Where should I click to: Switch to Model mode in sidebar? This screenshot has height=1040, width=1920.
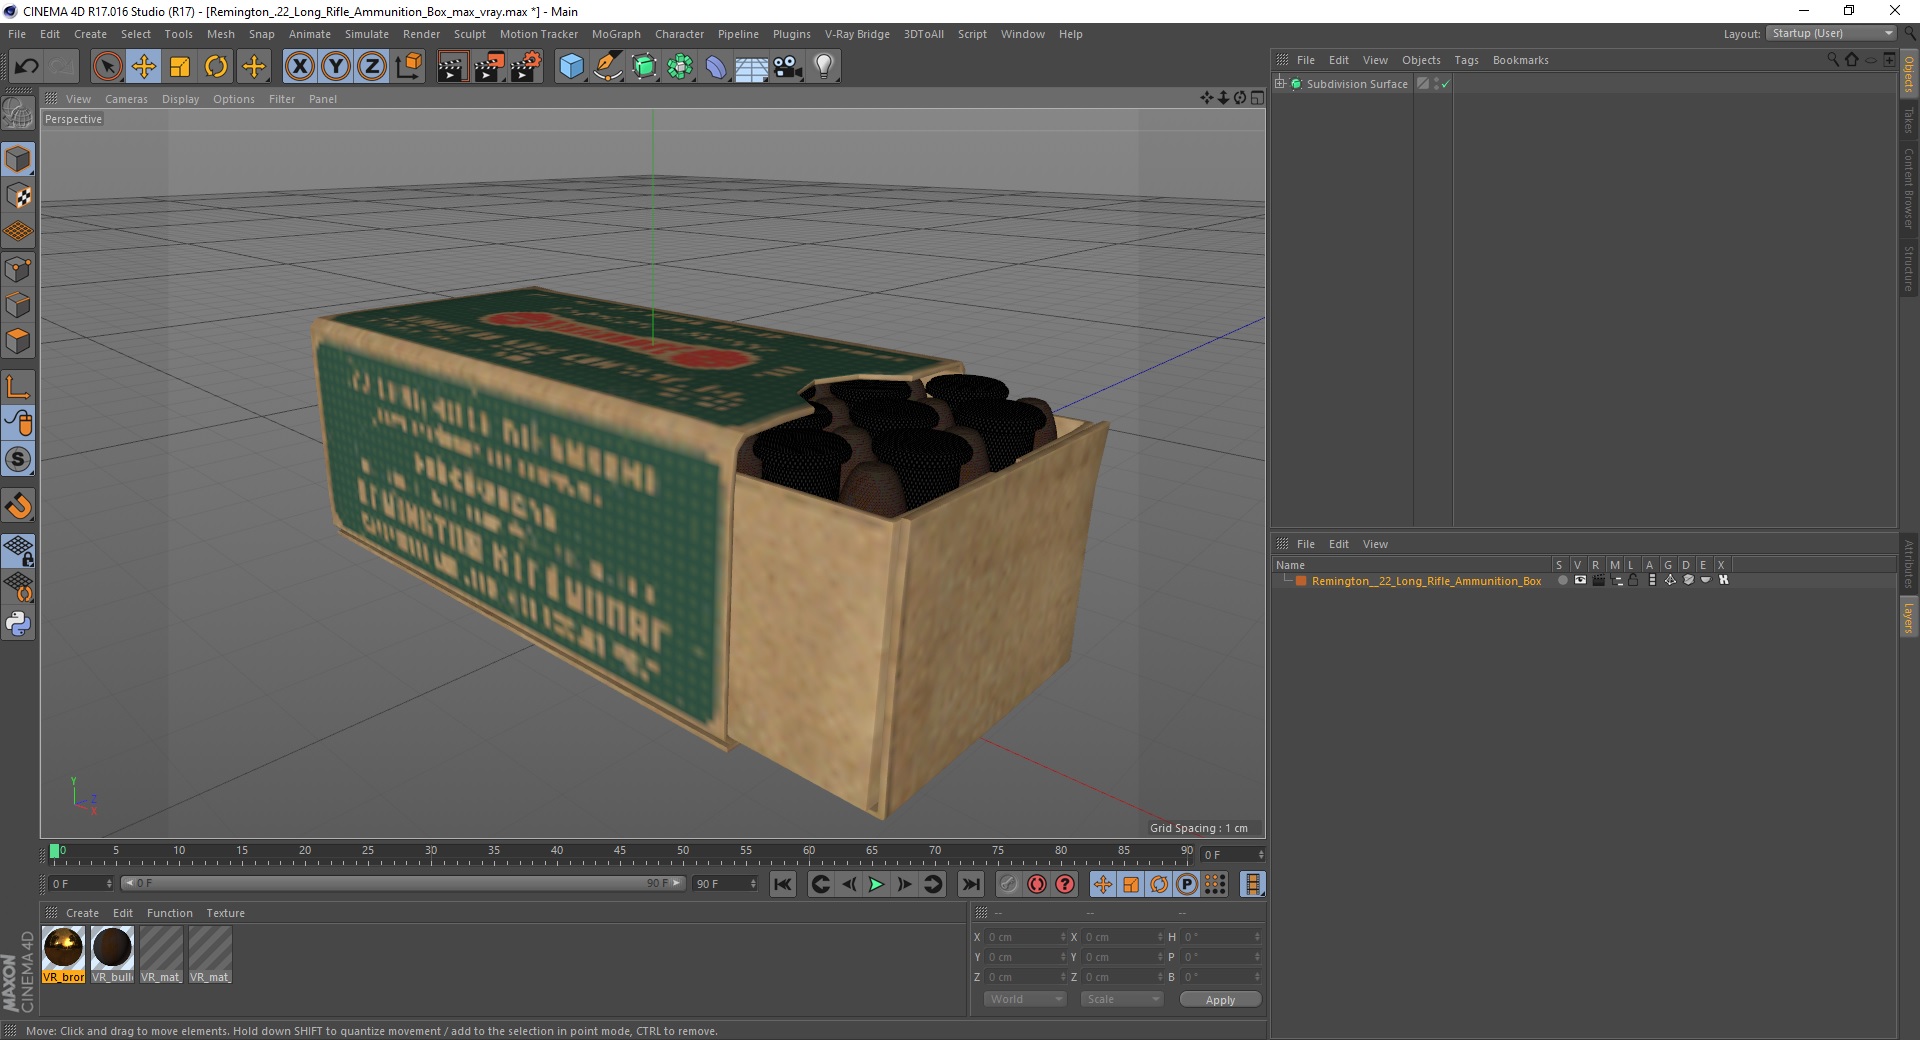pos(18,159)
